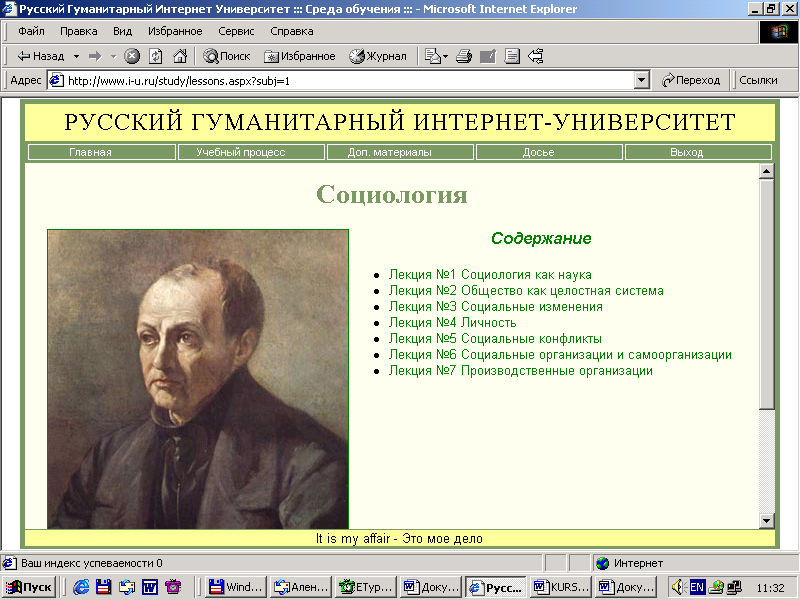Open the Доп. материалы site tab
800x600 pixels.
point(400,152)
